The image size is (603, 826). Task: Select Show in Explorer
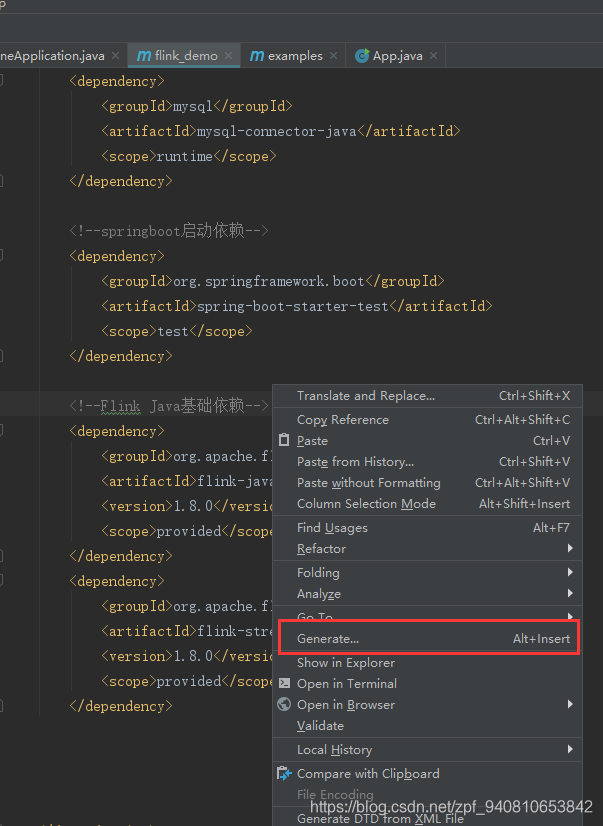pos(427,663)
